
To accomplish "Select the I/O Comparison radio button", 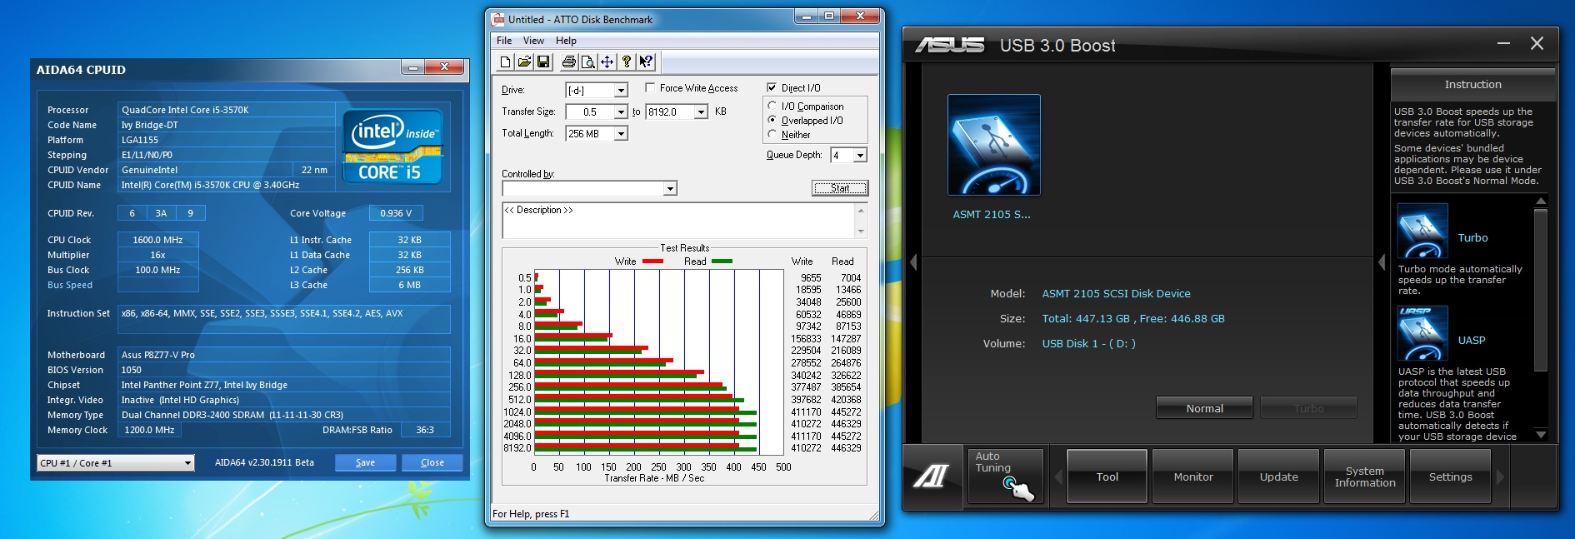I will [x=772, y=106].
